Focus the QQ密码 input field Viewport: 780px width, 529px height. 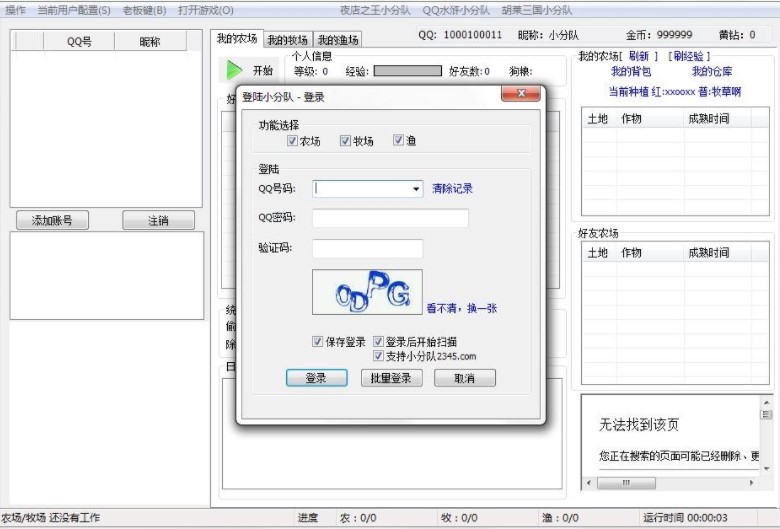click(x=390, y=218)
